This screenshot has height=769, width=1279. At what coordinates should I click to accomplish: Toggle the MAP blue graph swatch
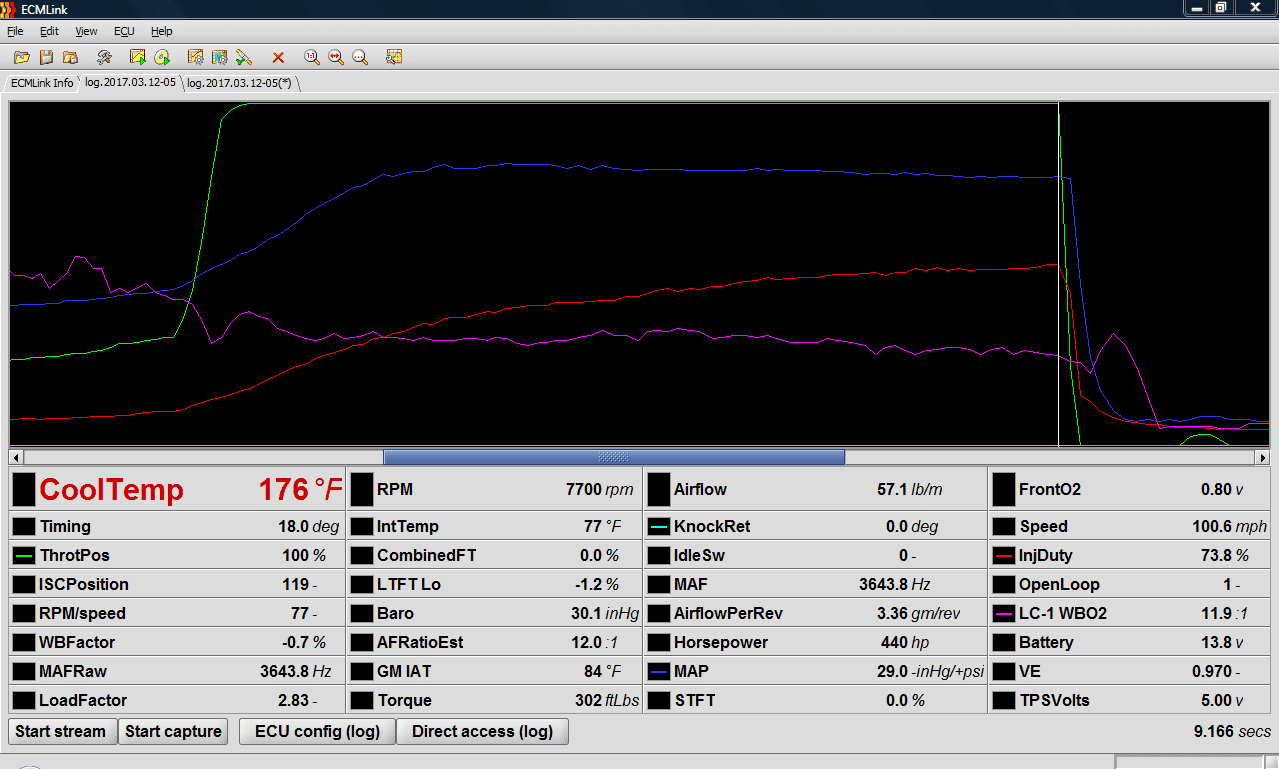(x=658, y=671)
